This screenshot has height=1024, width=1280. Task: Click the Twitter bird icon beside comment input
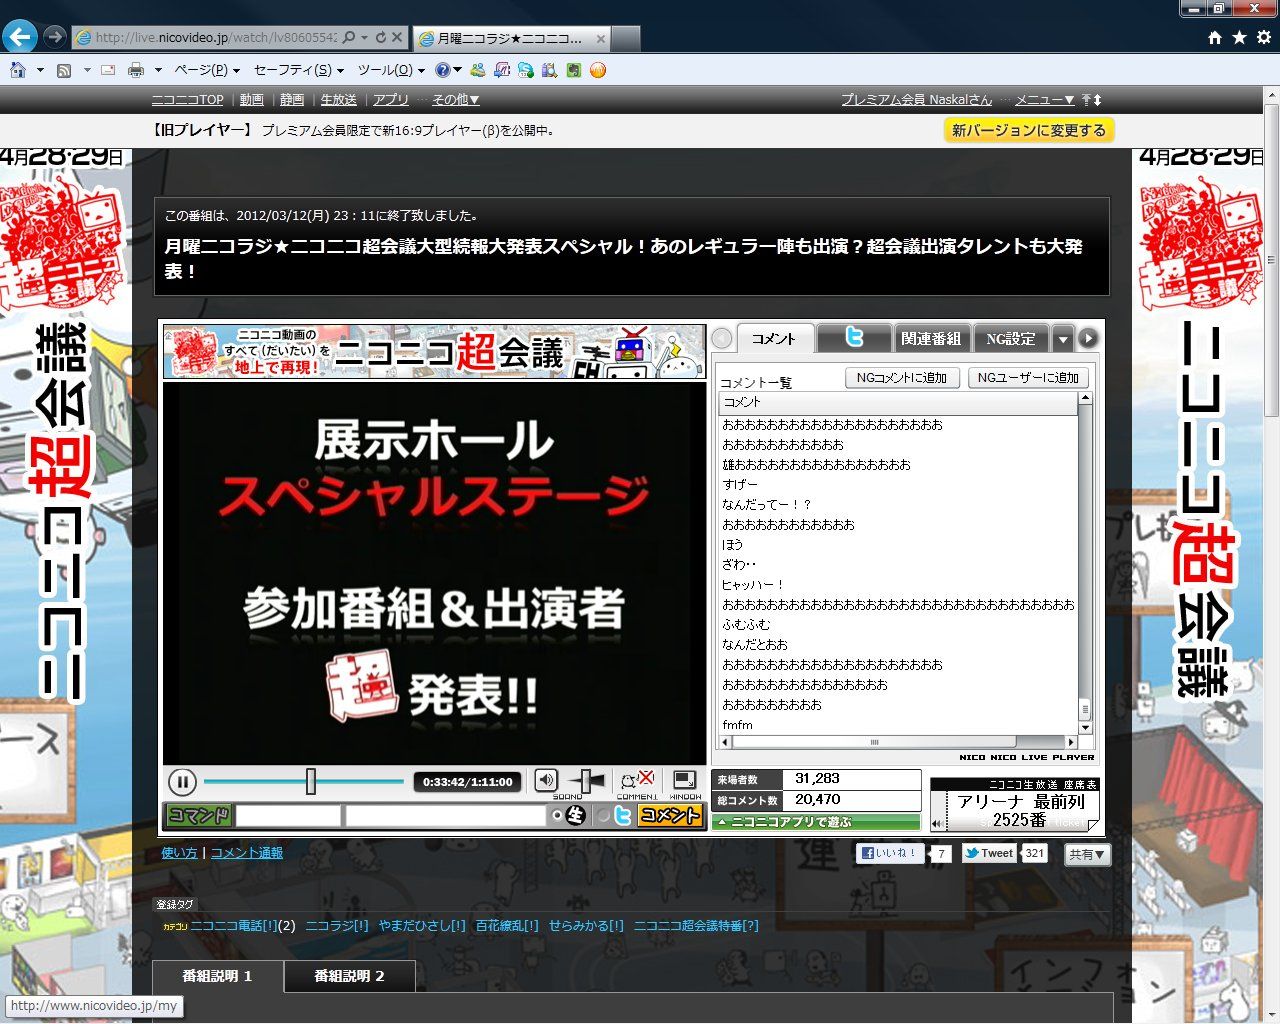pyautogui.click(x=623, y=816)
